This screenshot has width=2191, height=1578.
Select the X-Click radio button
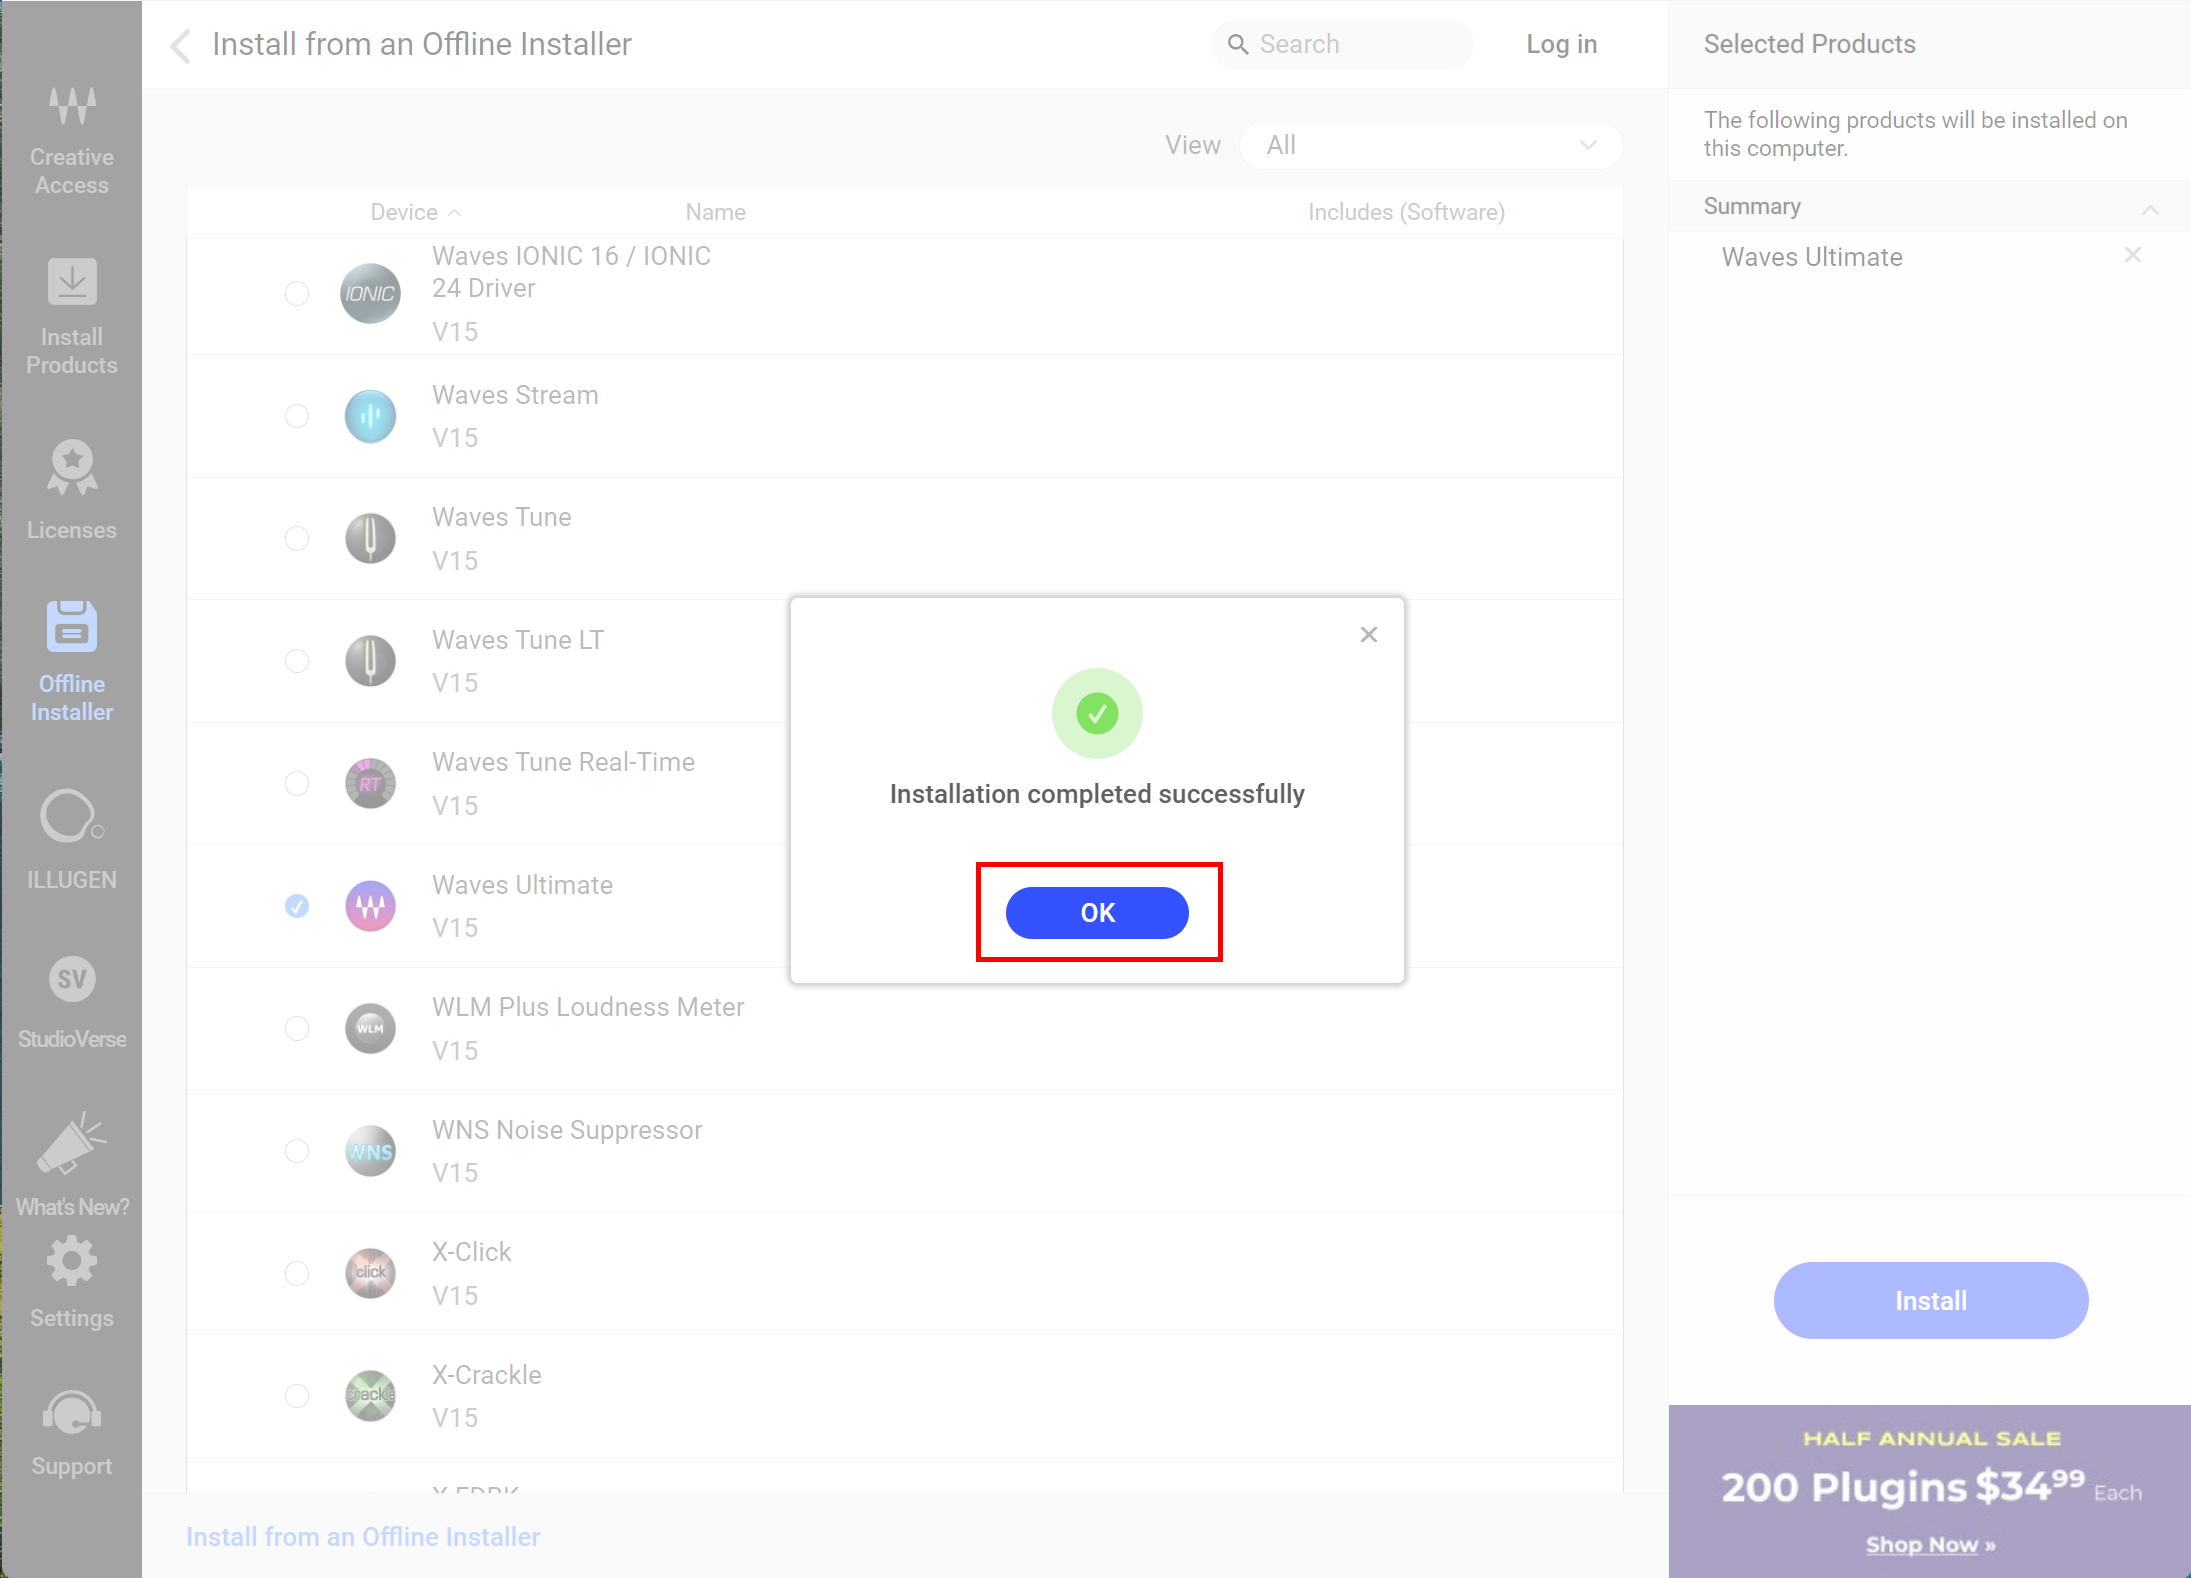point(297,1273)
